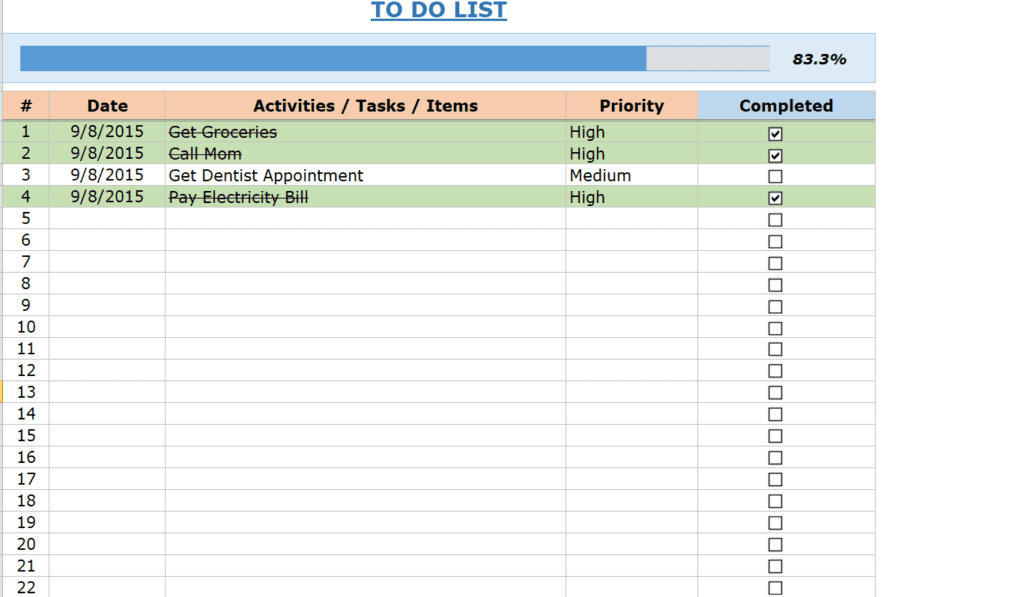Tick the Completed checkbox in row 16

775,458
